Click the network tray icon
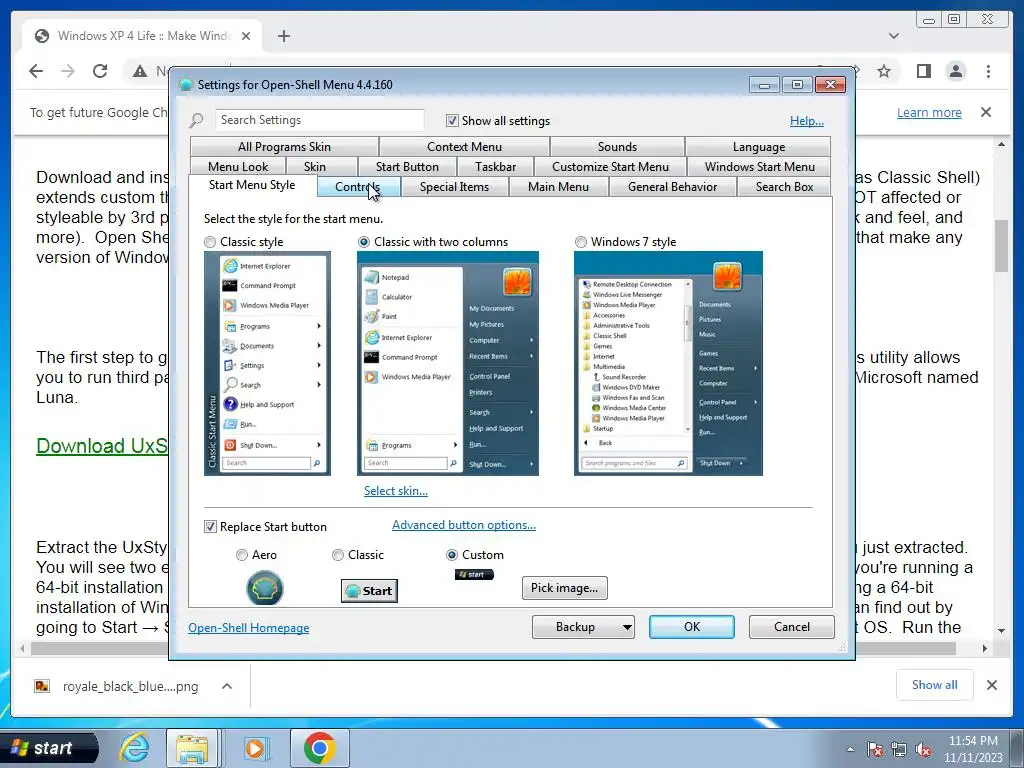Image resolution: width=1024 pixels, height=768 pixels. tap(899, 749)
